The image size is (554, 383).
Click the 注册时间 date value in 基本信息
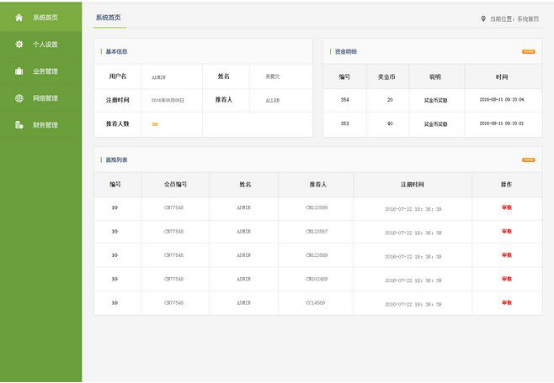click(168, 101)
